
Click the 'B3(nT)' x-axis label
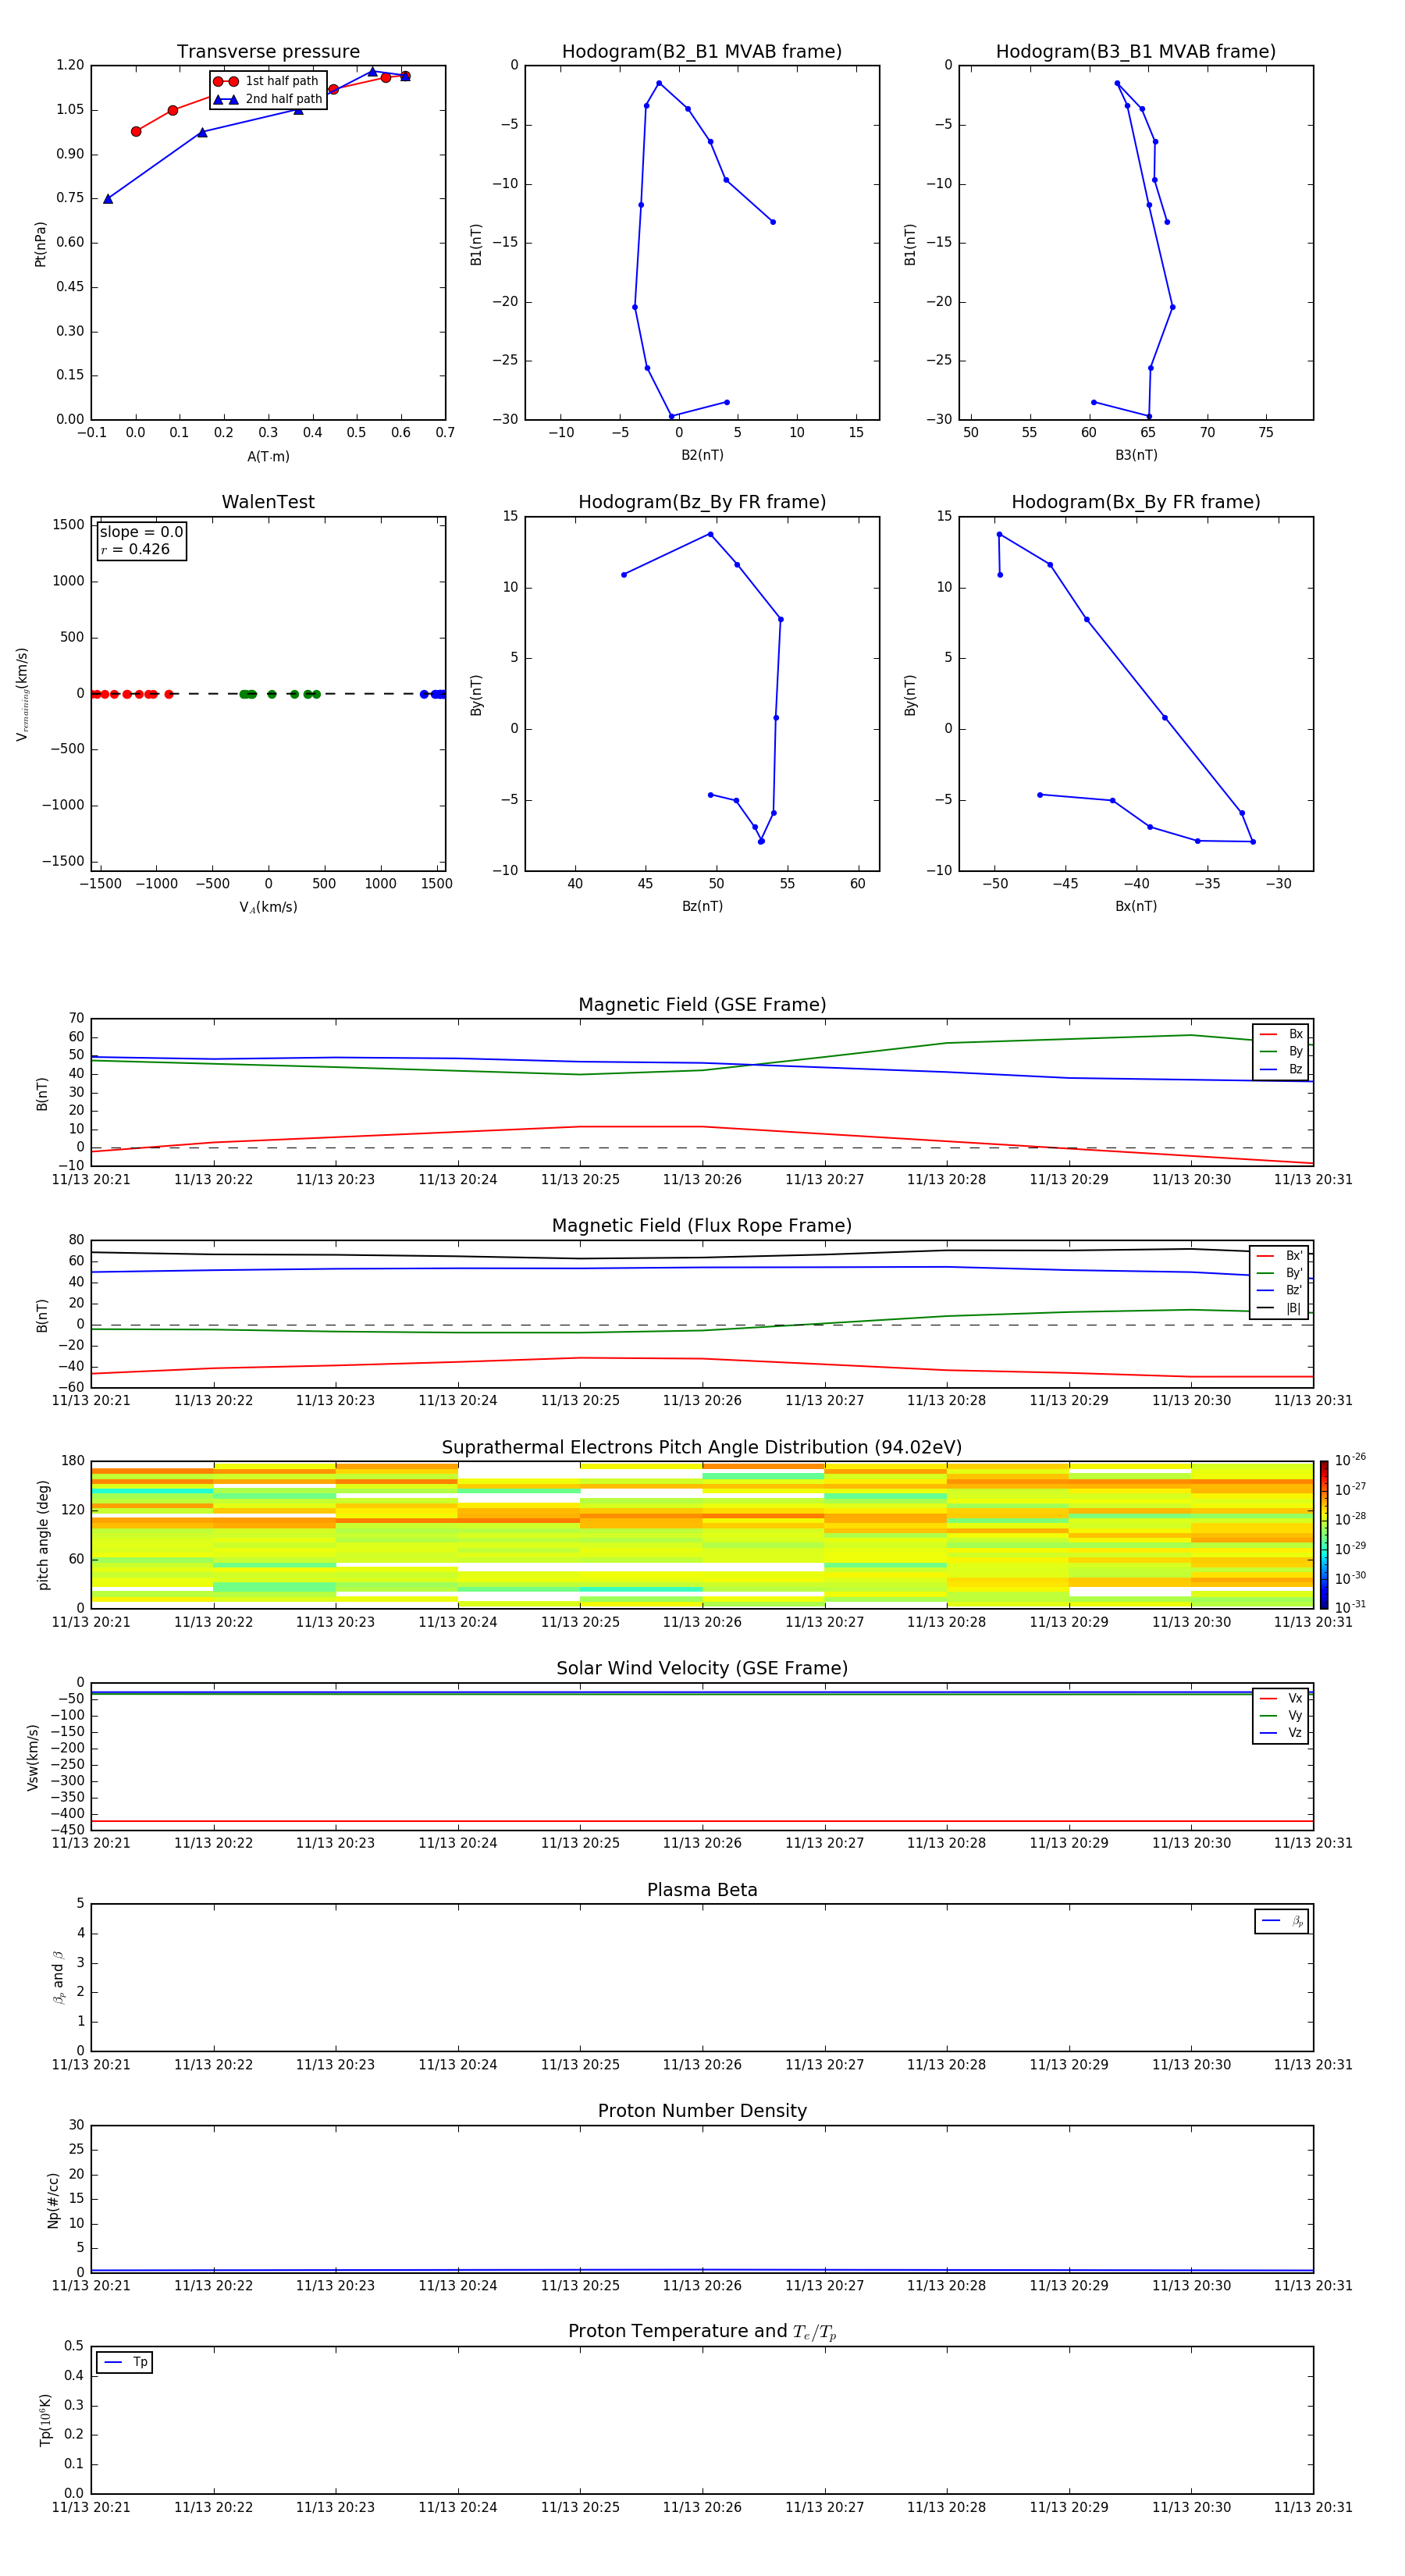[x=1136, y=455]
